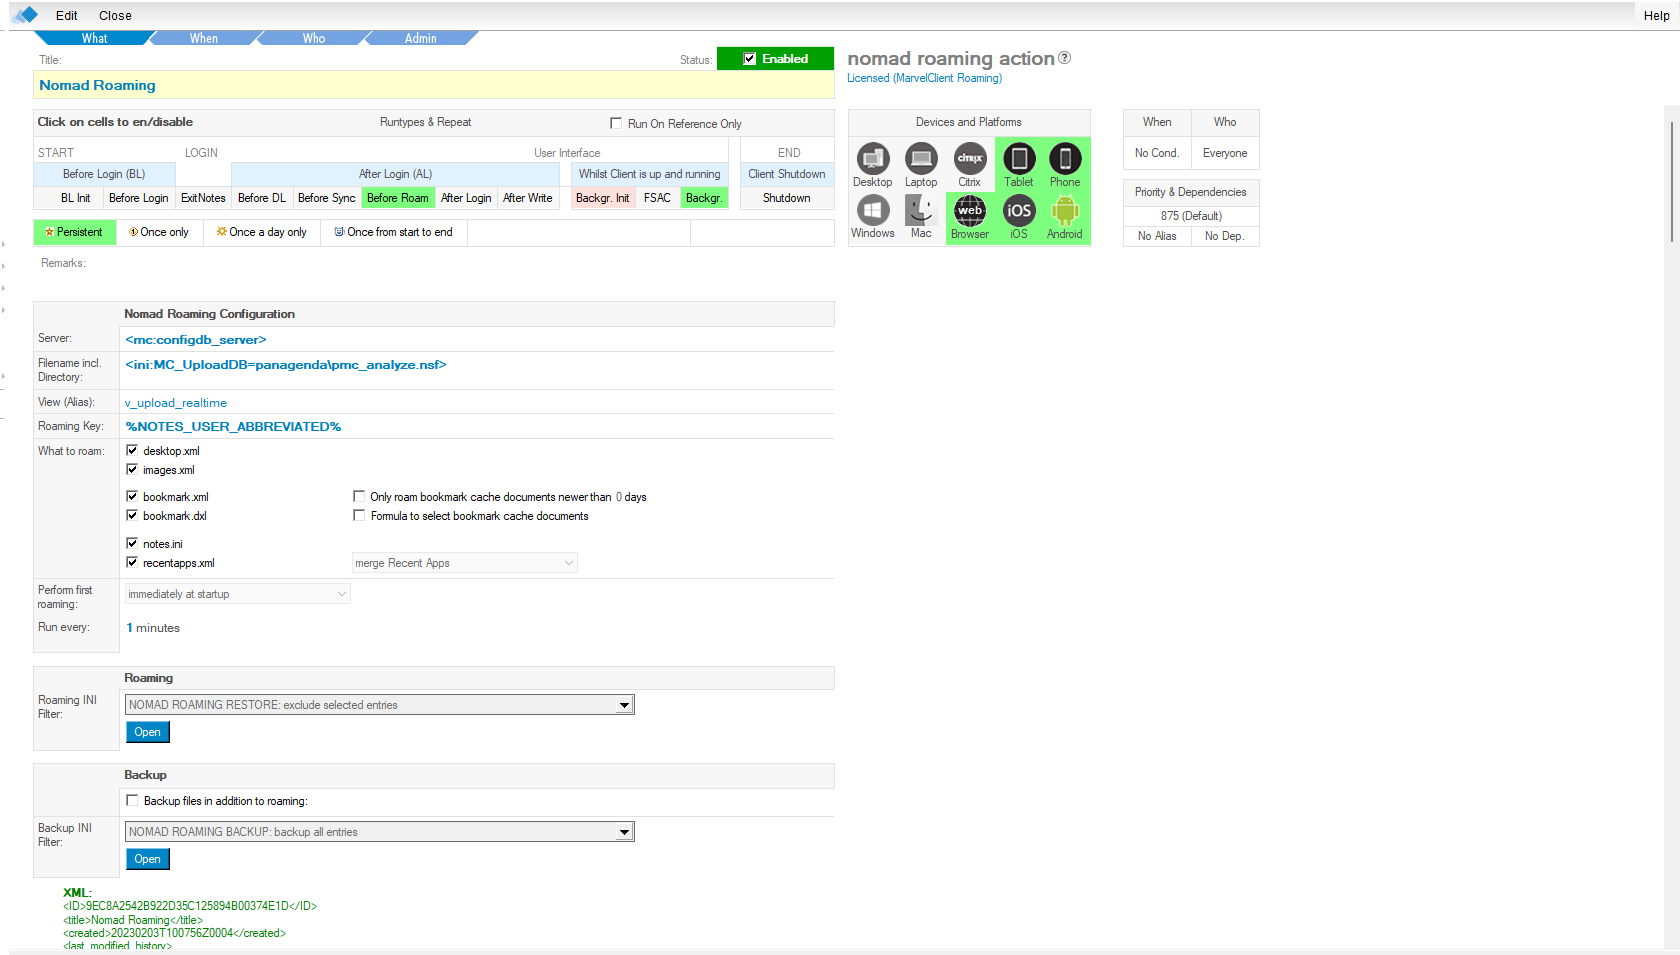Toggle the FSAC runtype cell

[x=658, y=198]
